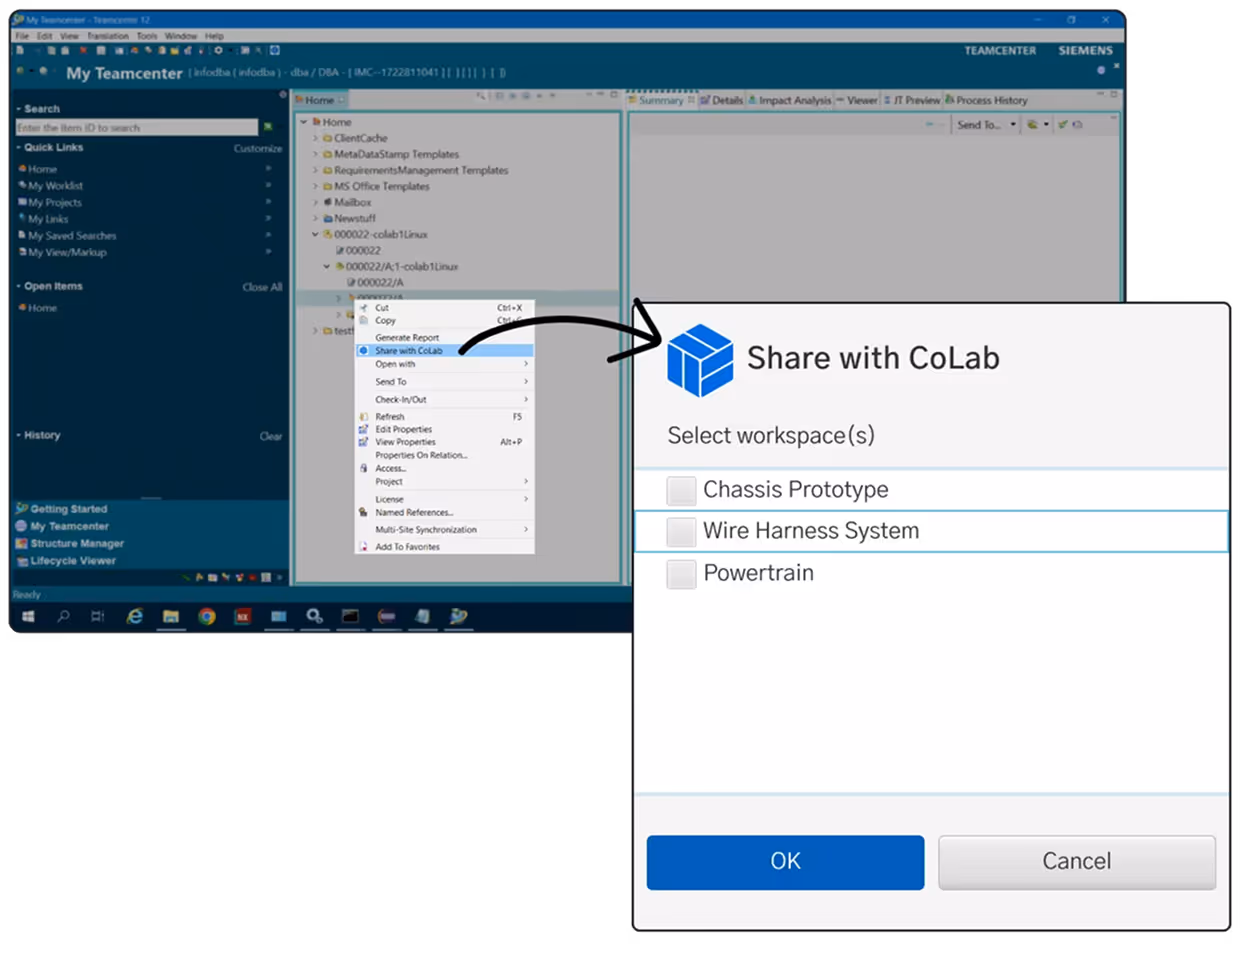Expand the Multi-Site Synchronization submenu arrow
This screenshot has height=958, width=1240.
click(526, 529)
